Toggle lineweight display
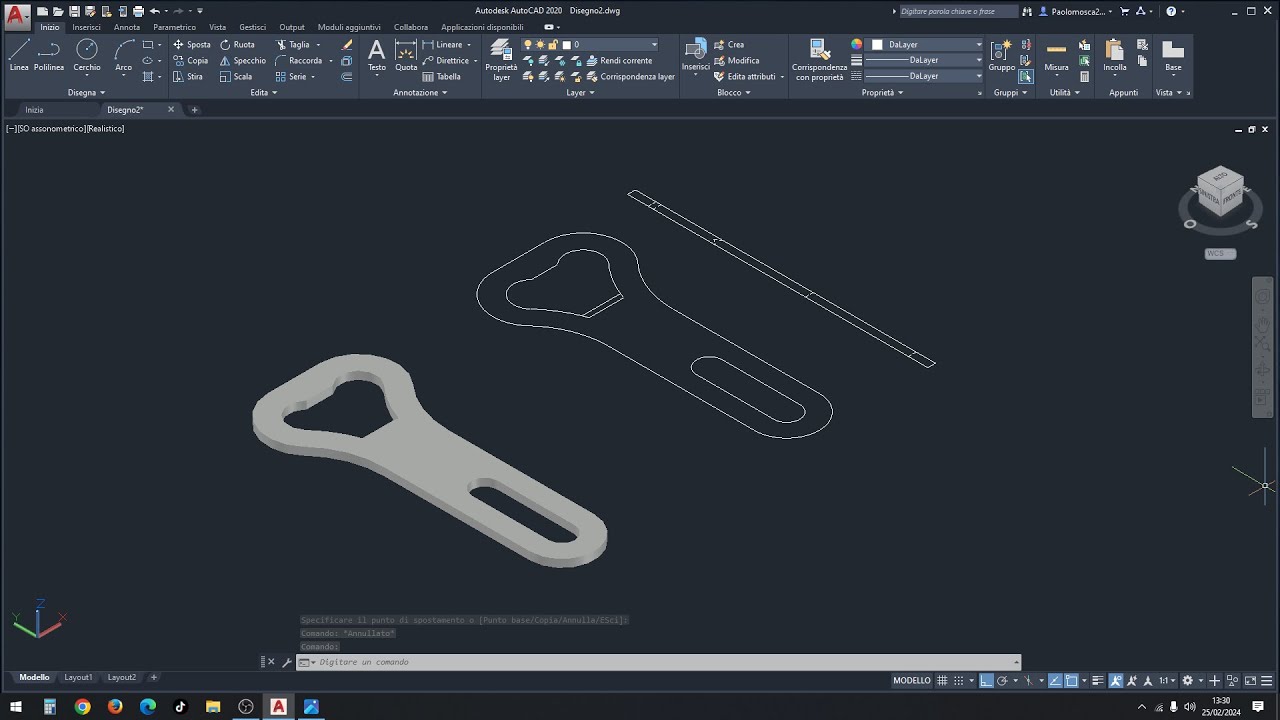The image size is (1280, 720). [1097, 680]
